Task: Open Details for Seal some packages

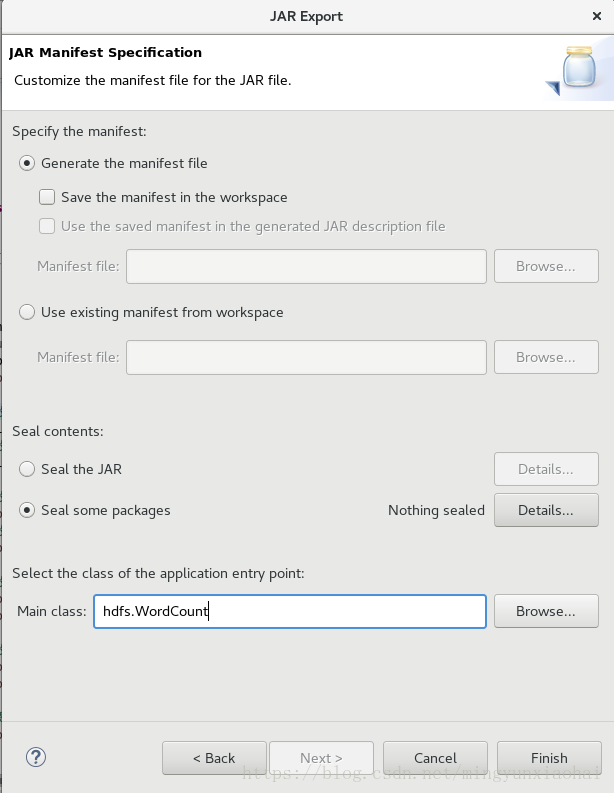Action: click(x=545, y=510)
